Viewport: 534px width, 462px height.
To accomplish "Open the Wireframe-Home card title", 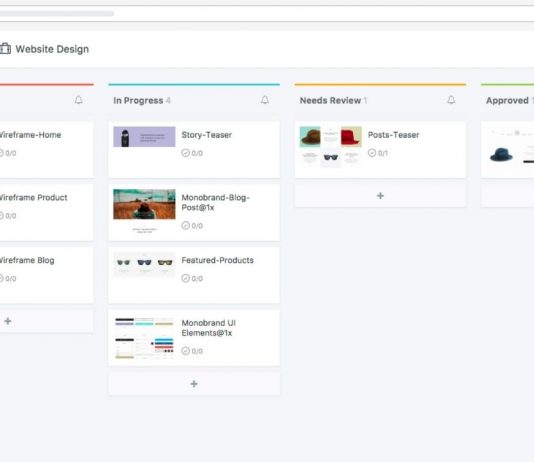I will tap(30, 135).
